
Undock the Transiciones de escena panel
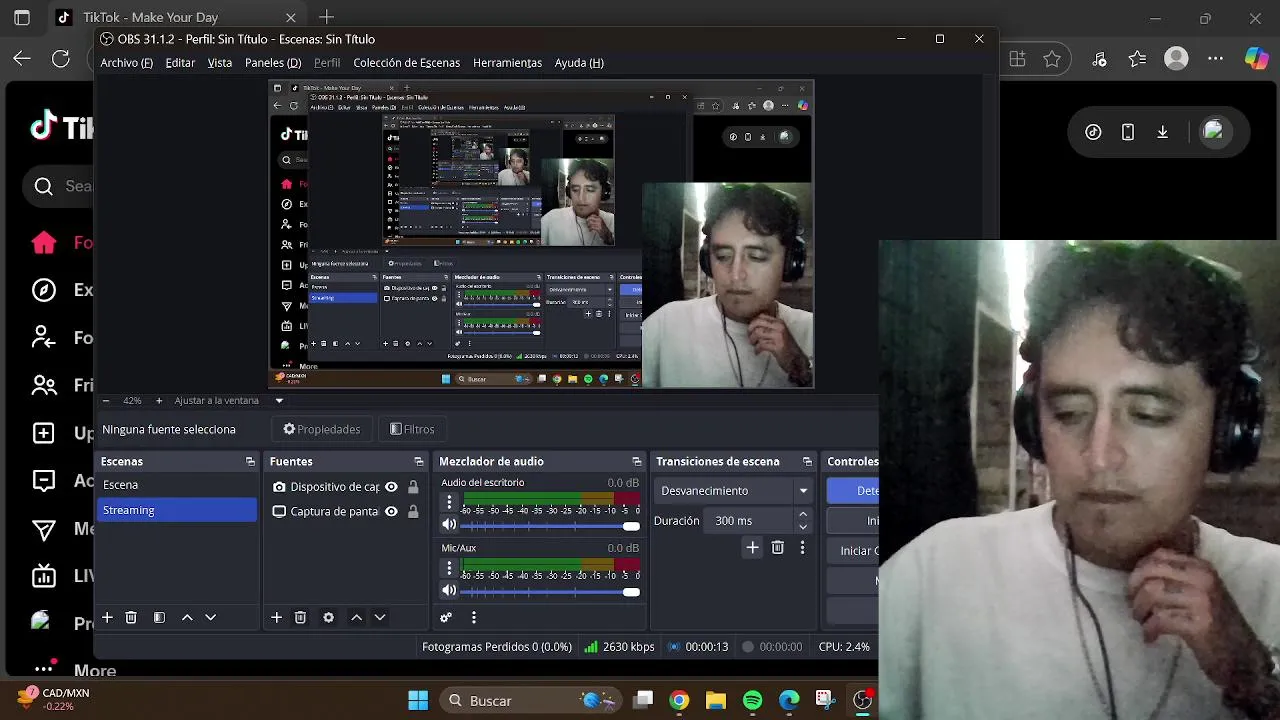tap(807, 462)
